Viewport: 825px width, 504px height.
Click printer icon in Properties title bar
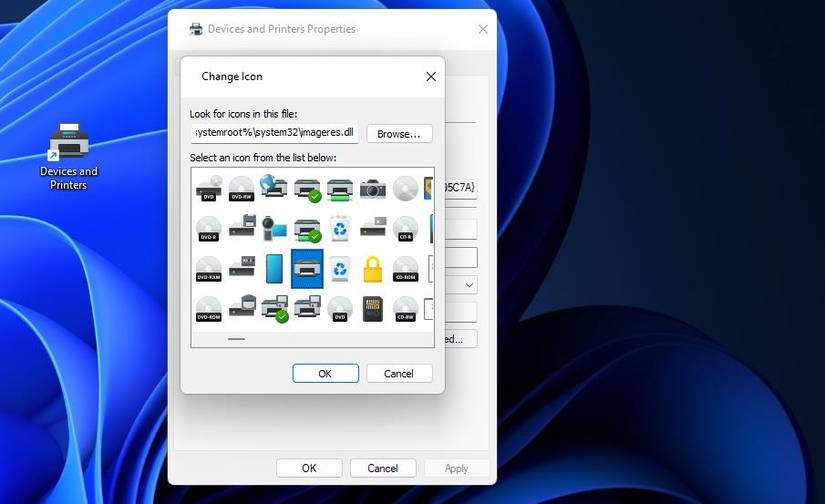196,29
